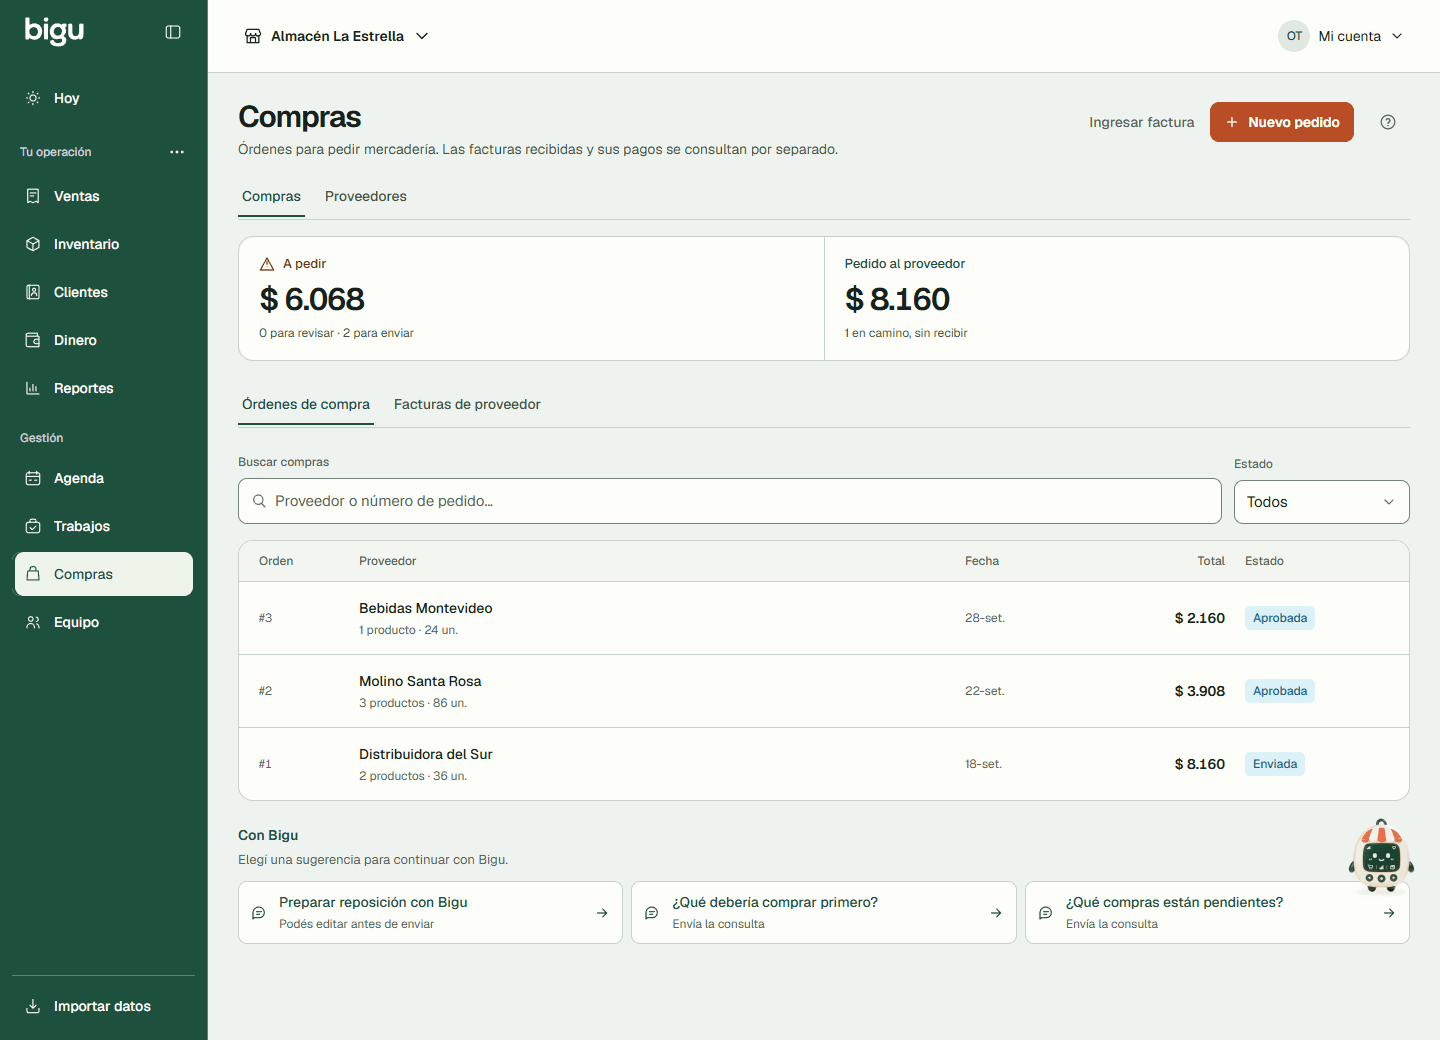Image resolution: width=1440 pixels, height=1040 pixels.
Task: Open Agenda in the sidebar
Action: pyautogui.click(x=104, y=478)
